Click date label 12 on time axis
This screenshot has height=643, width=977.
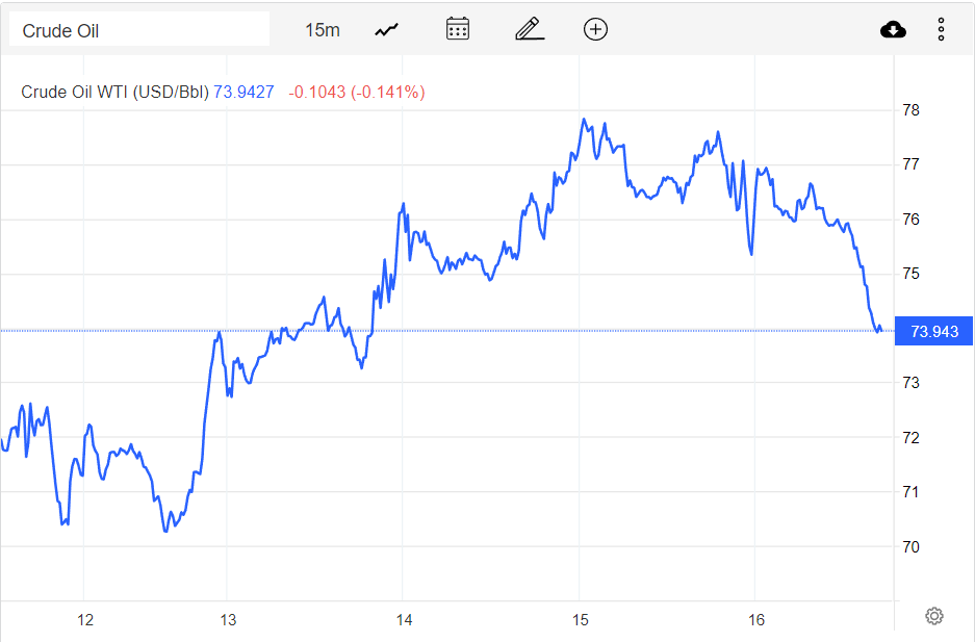[85, 617]
